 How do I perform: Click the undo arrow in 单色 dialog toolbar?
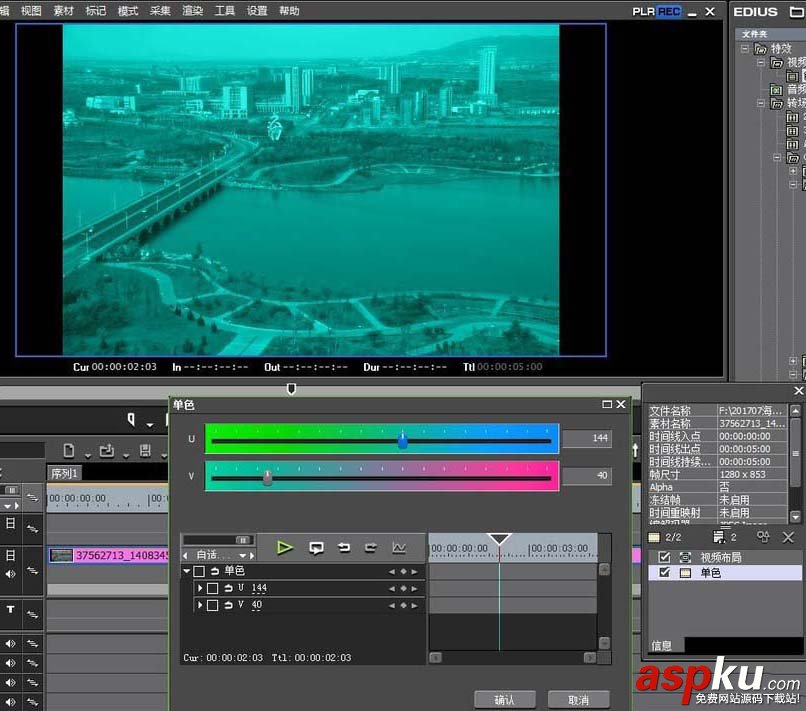(x=344, y=548)
